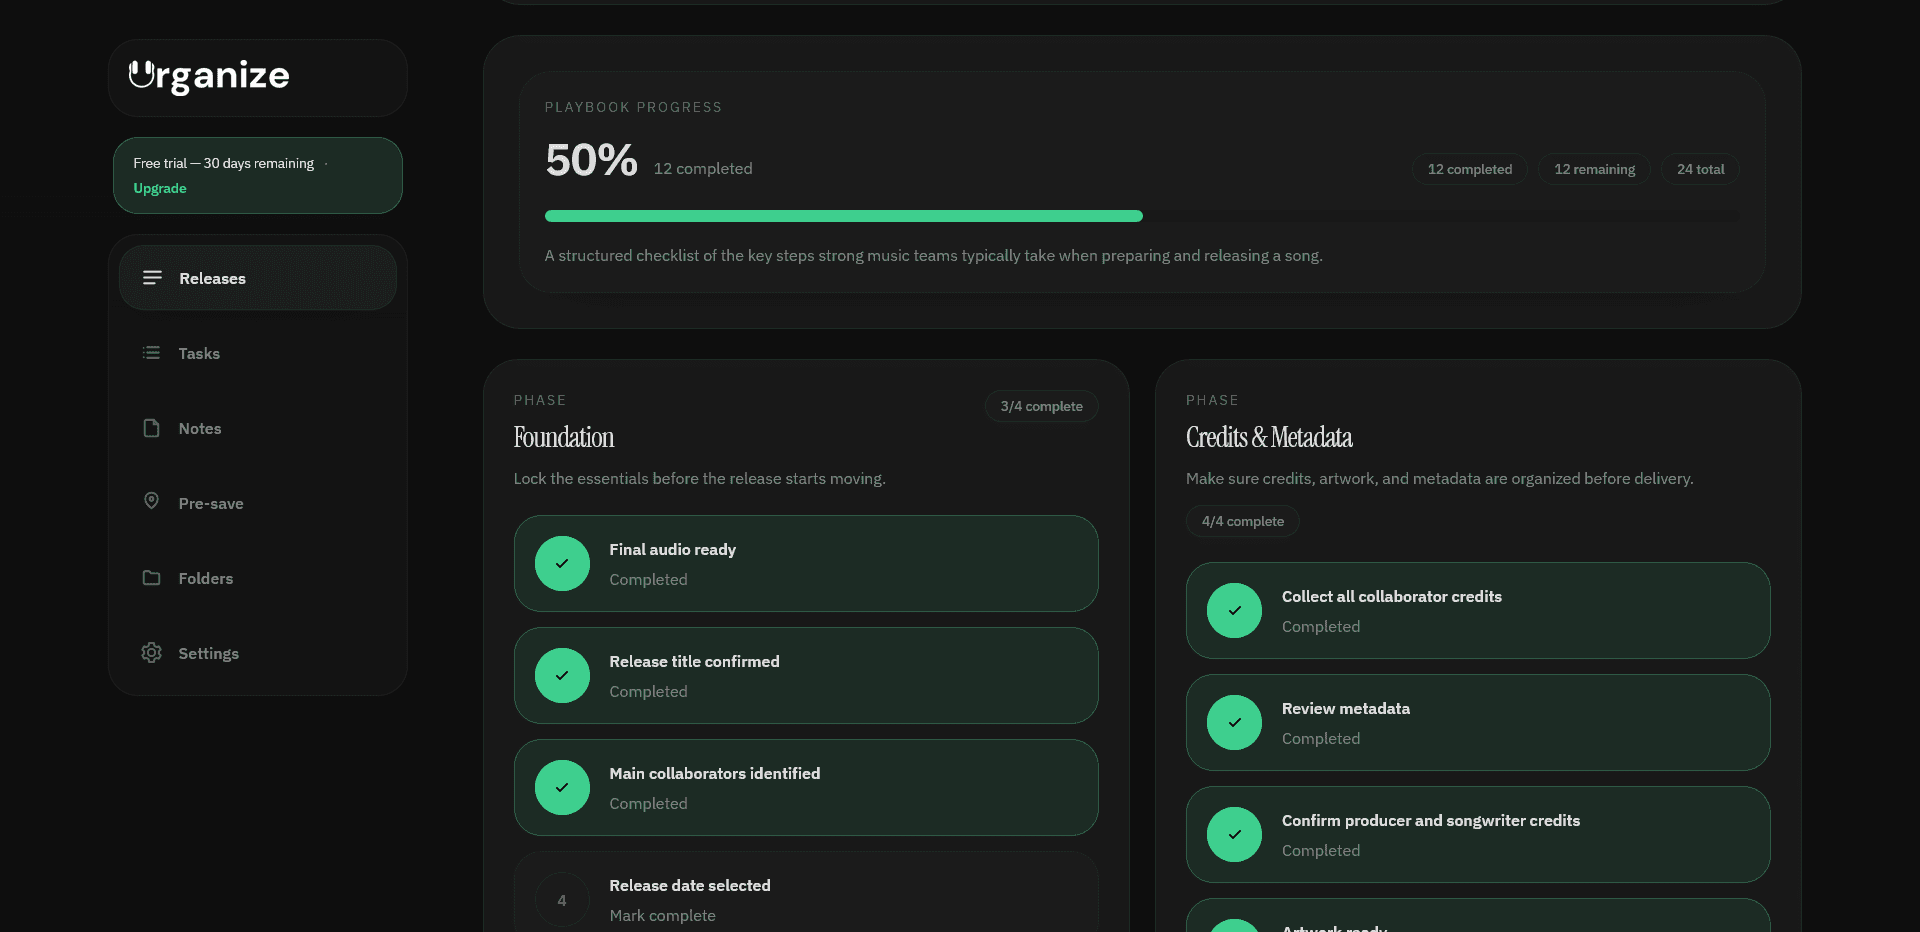
Task: Toggle completion of Release title confirmed
Action: [x=561, y=675]
